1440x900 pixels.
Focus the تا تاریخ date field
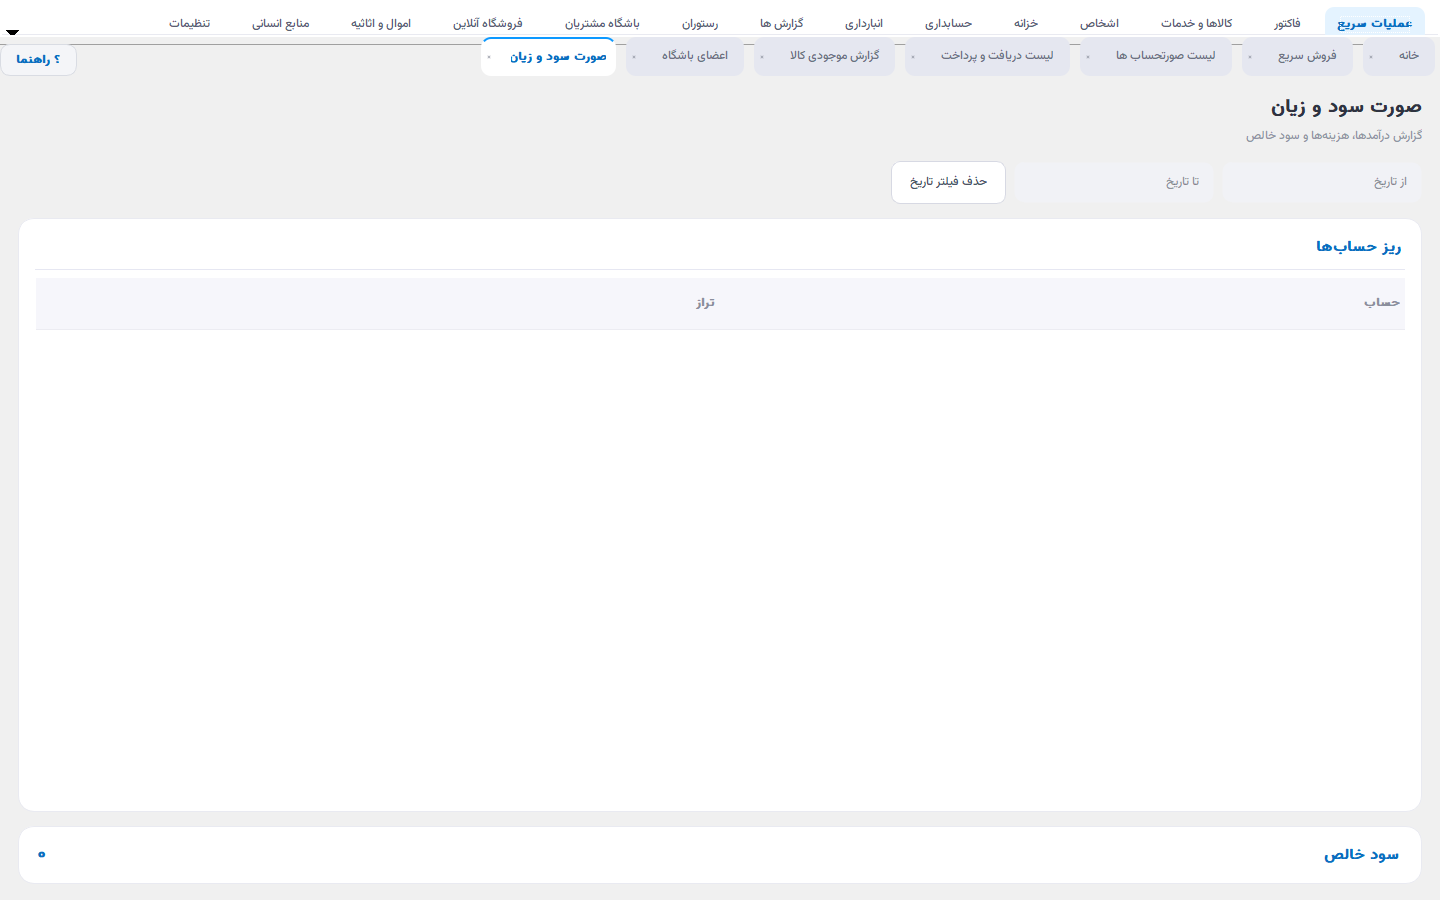tap(1114, 182)
